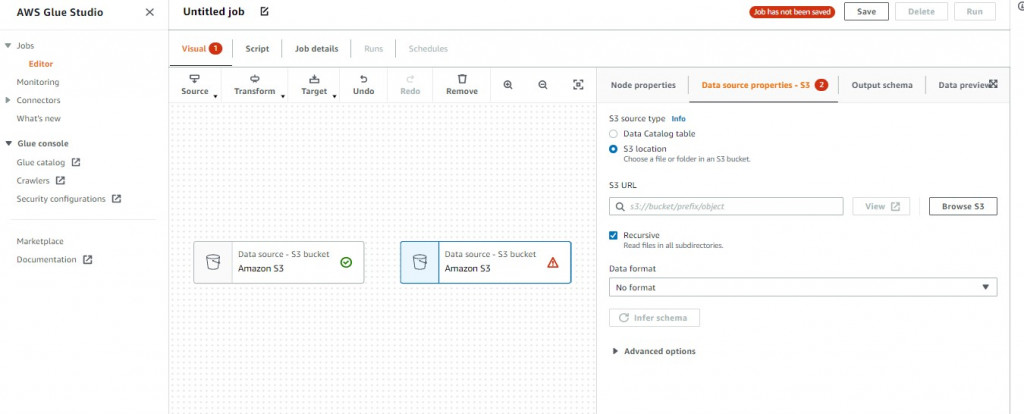
Task: Close the AWS Glue Studio sidebar
Action: pyautogui.click(x=150, y=12)
